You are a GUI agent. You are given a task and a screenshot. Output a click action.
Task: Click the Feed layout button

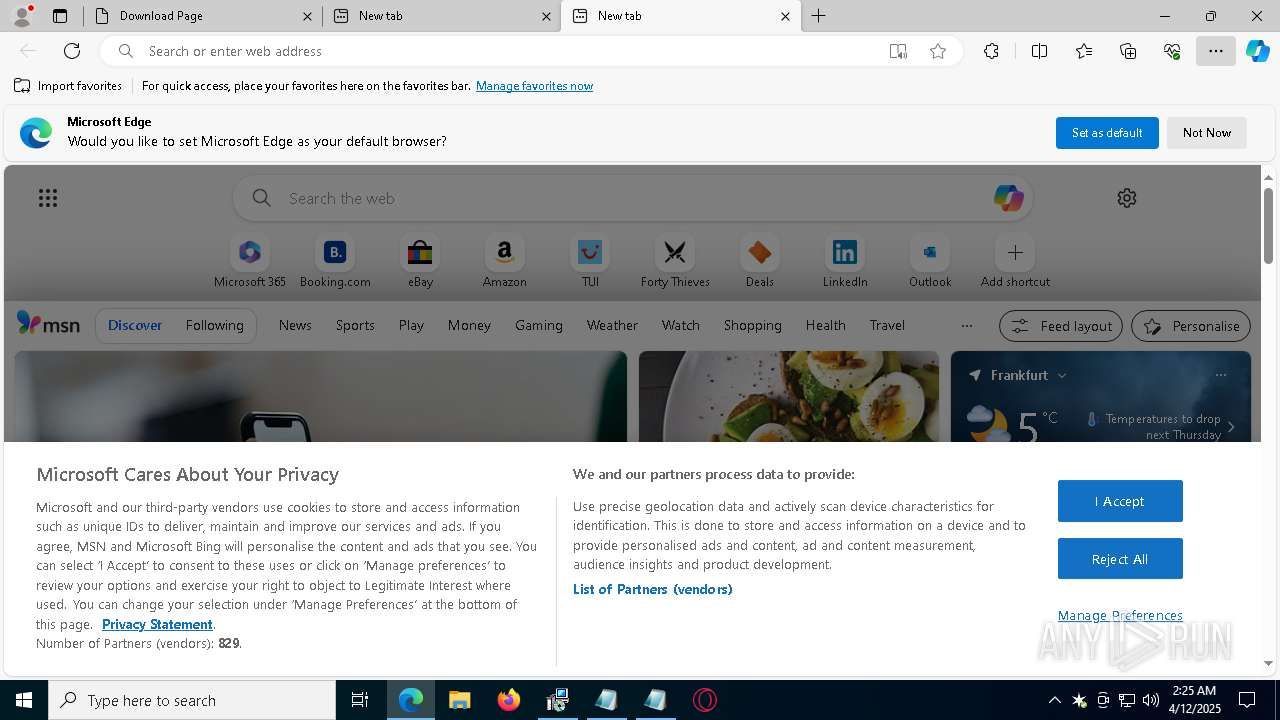pyautogui.click(x=1061, y=326)
